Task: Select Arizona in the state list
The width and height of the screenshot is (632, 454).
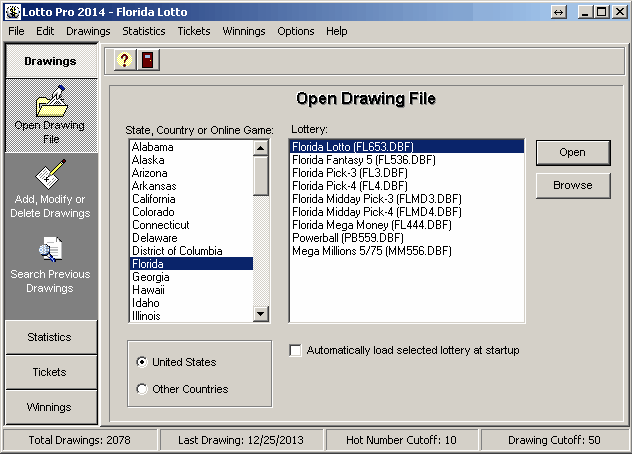Action: [191, 173]
